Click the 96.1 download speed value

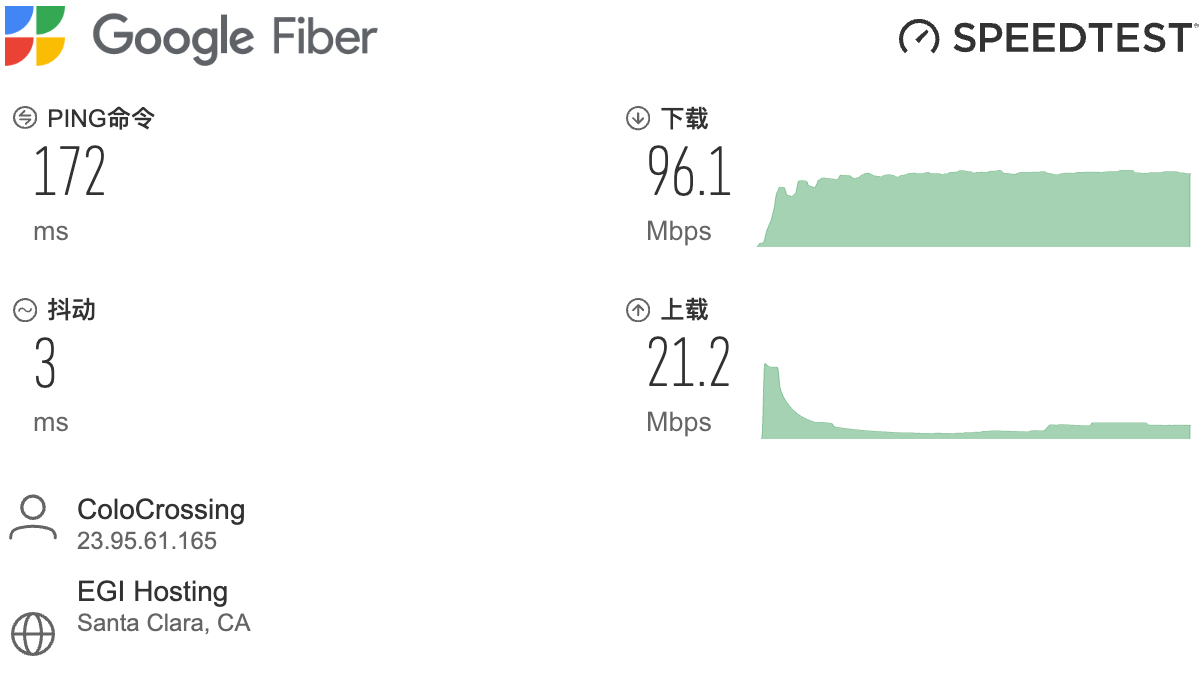[x=689, y=172]
